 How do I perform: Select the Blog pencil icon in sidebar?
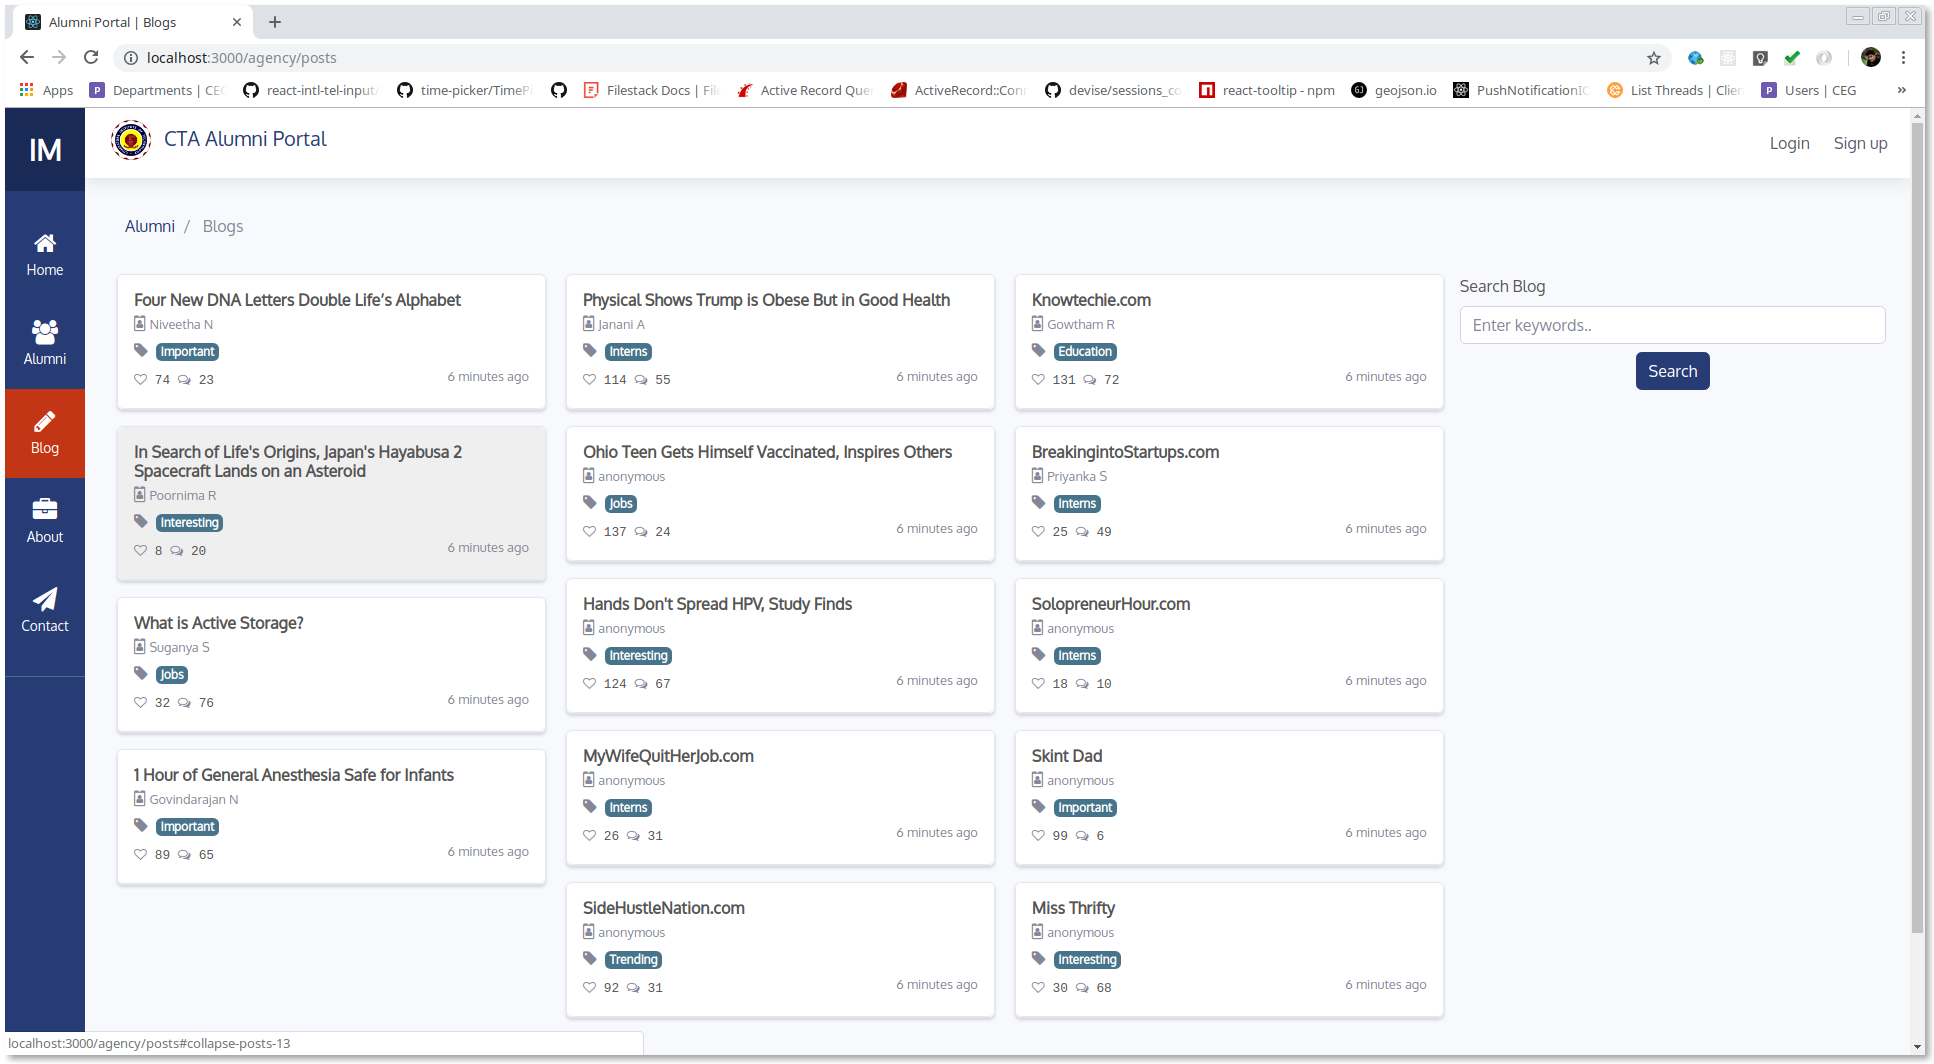[x=45, y=422]
